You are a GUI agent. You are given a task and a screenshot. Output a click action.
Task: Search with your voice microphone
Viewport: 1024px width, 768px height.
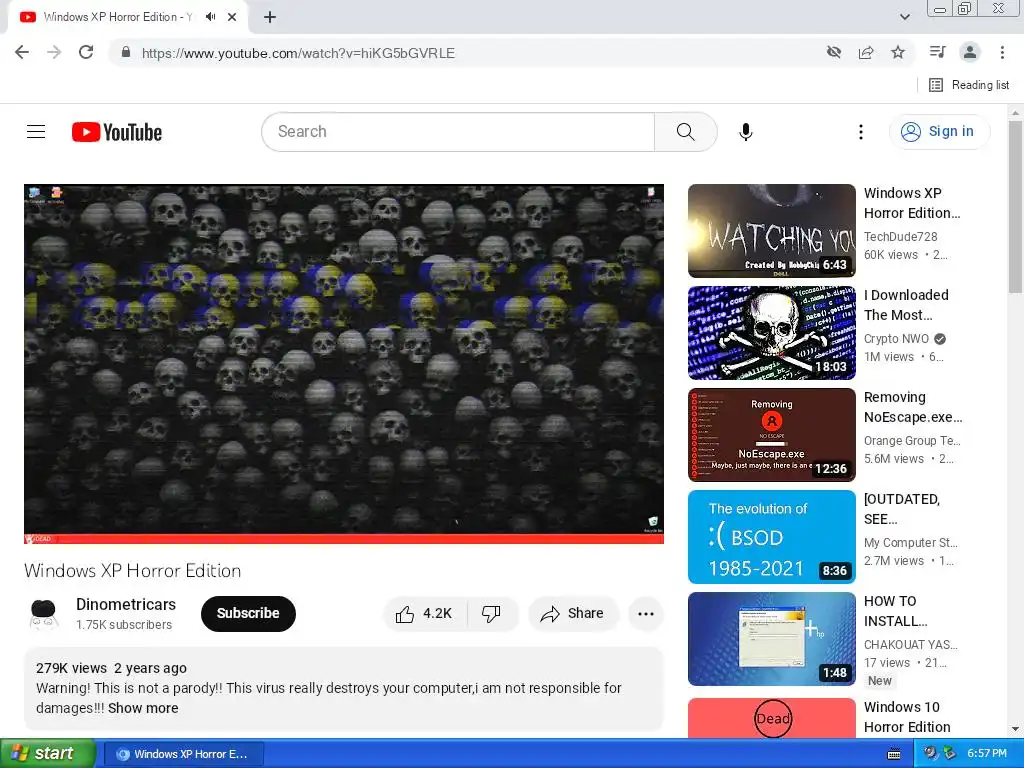(746, 132)
